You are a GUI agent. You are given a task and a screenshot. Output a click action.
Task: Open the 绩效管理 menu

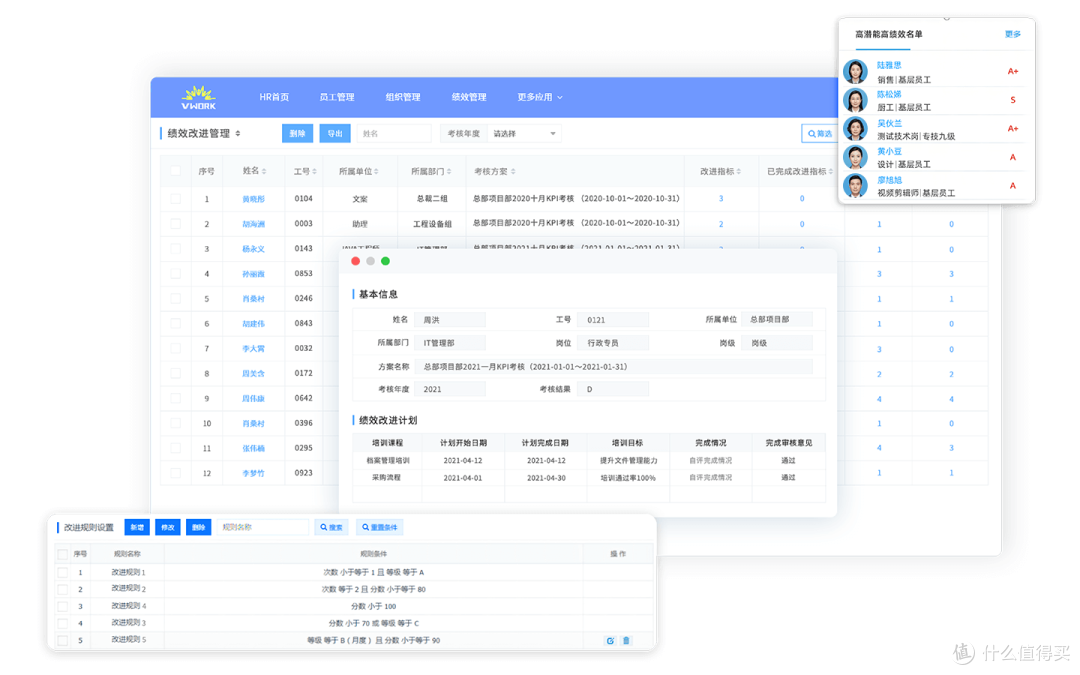[469, 97]
